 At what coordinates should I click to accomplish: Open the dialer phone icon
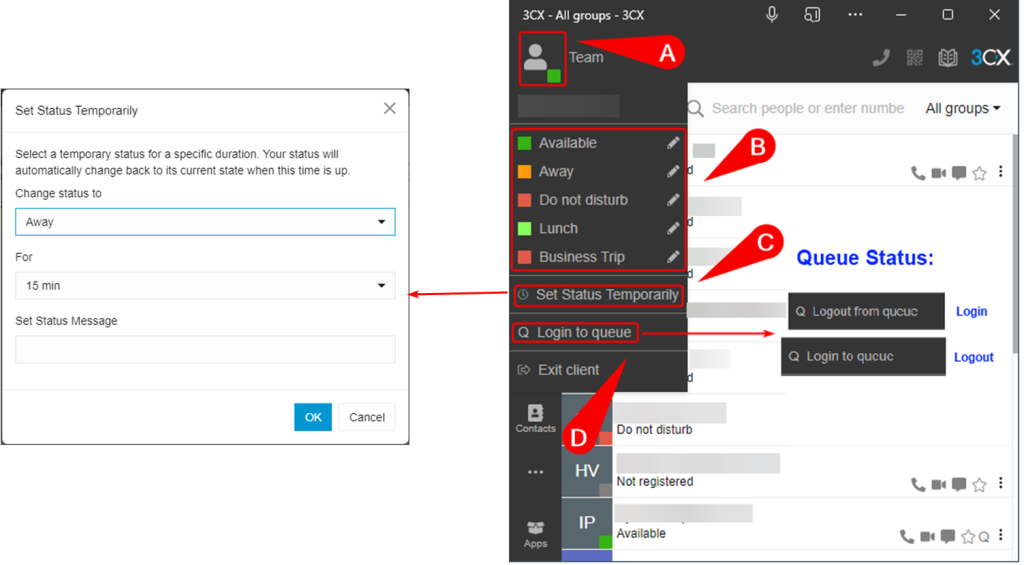coord(881,58)
